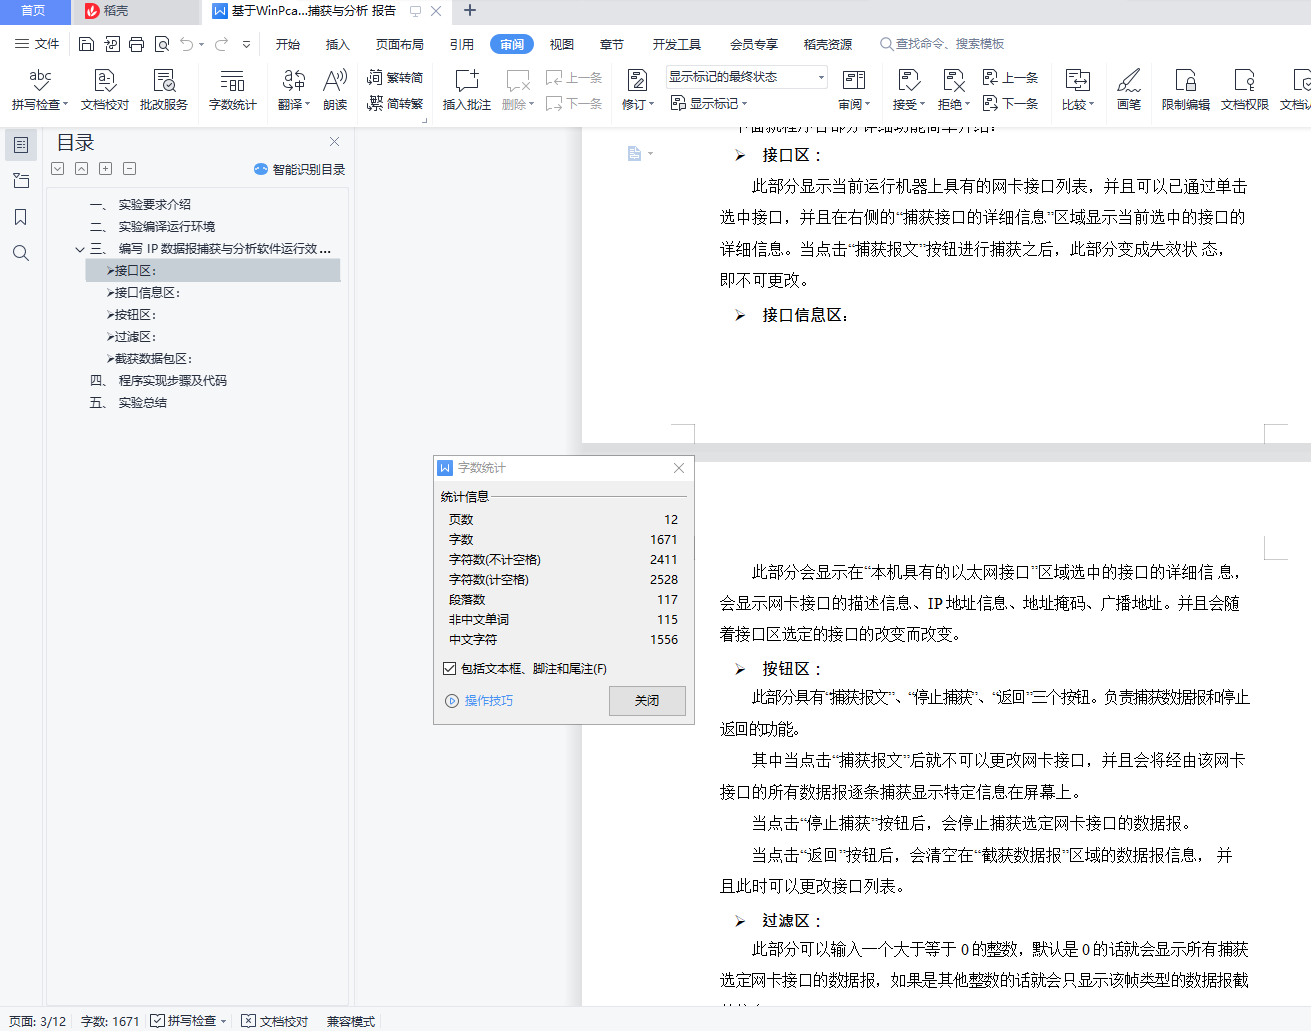This screenshot has height=1031, width=1311.
Task: Go to 上一条 beside the 拒绝 button
Action: pyautogui.click(x=1011, y=77)
